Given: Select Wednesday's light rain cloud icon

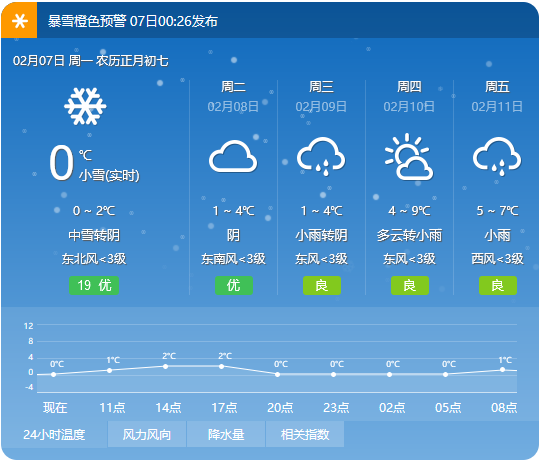Looking at the screenshot, I should (x=321, y=156).
